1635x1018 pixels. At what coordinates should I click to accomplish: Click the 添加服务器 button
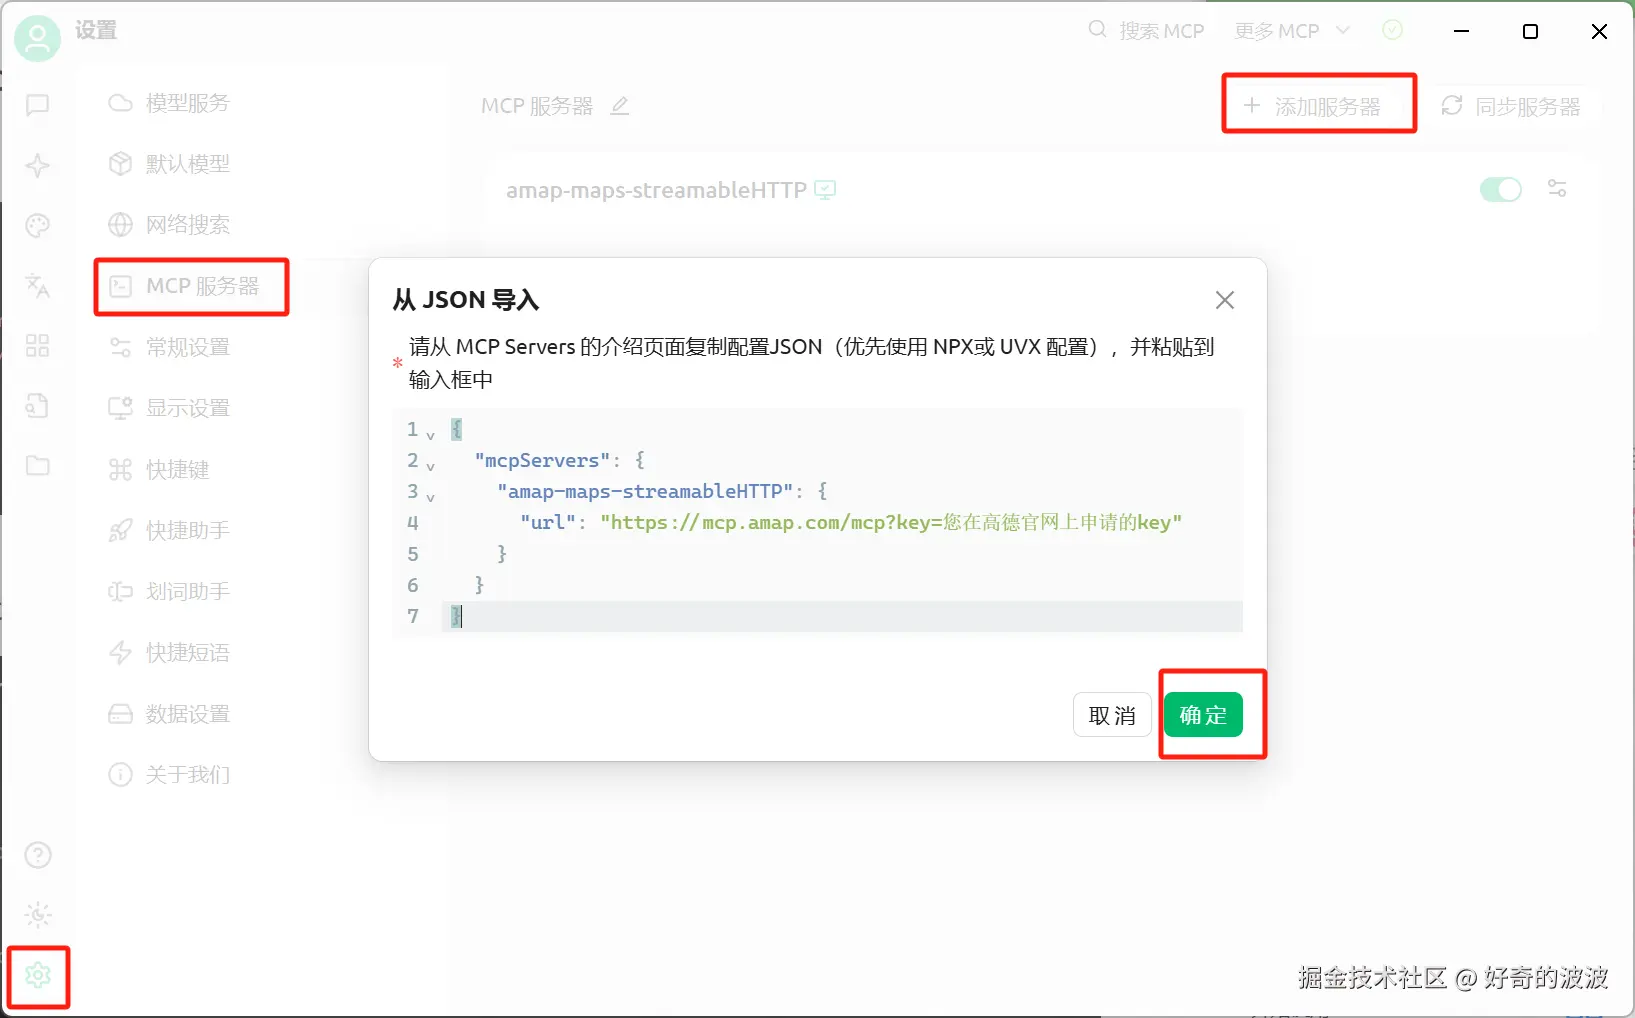(1318, 105)
